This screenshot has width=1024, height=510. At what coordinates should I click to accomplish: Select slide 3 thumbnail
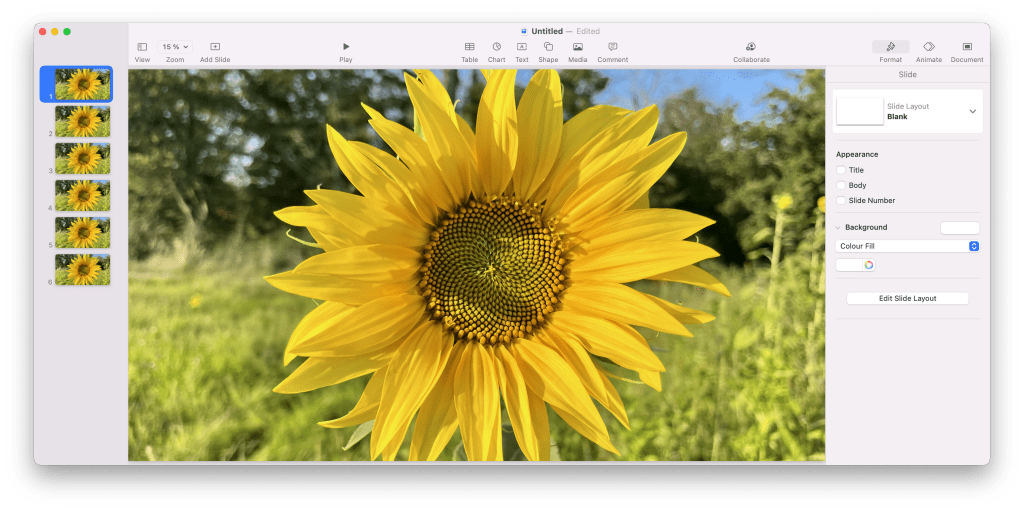[83, 159]
